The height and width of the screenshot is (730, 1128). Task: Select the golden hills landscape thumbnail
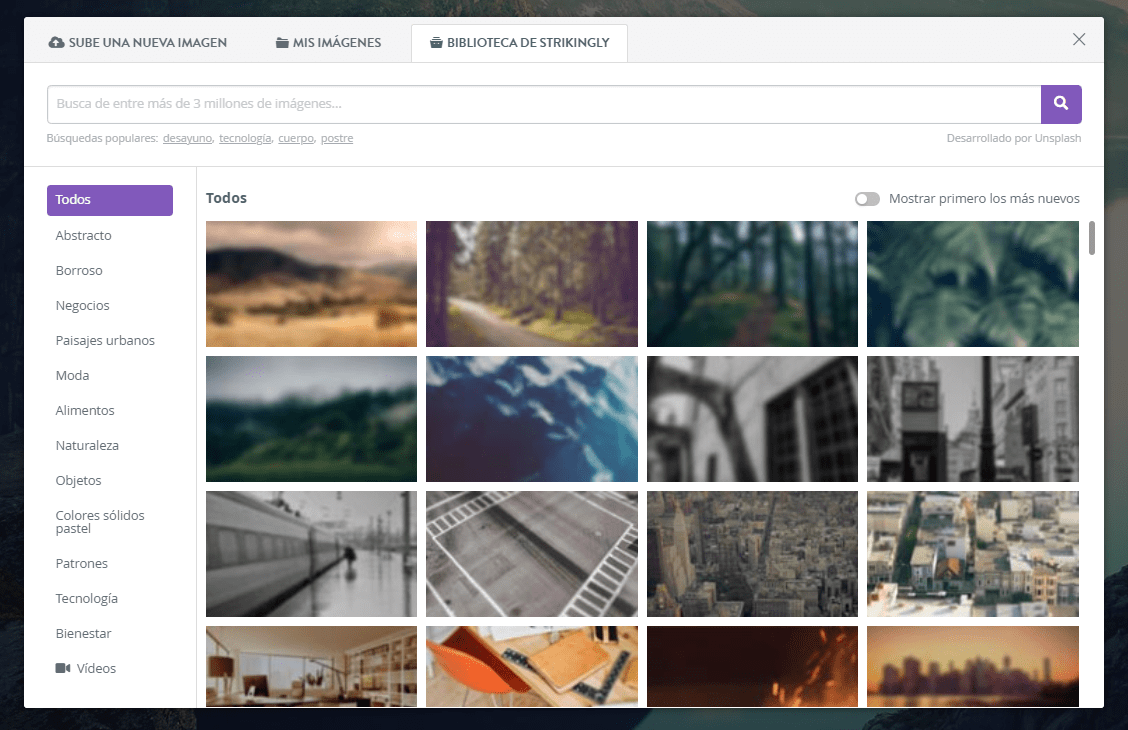click(x=311, y=284)
